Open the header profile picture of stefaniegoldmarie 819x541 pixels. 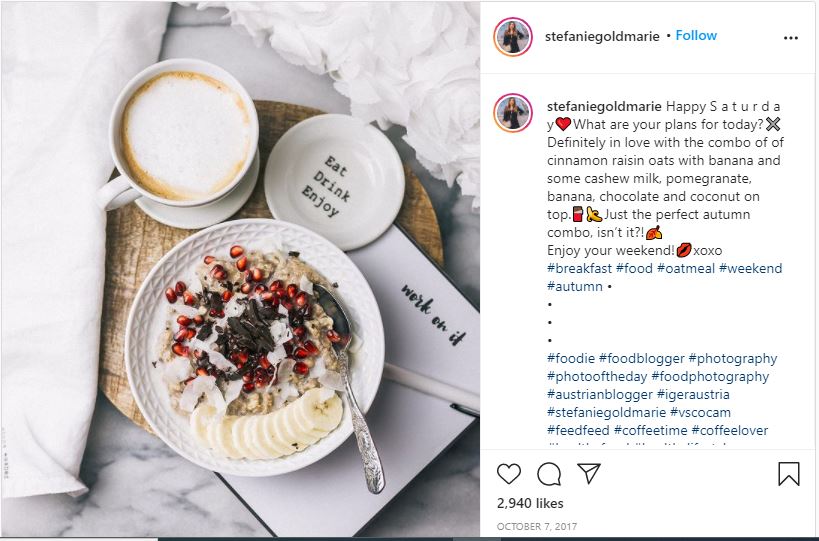tap(513, 37)
